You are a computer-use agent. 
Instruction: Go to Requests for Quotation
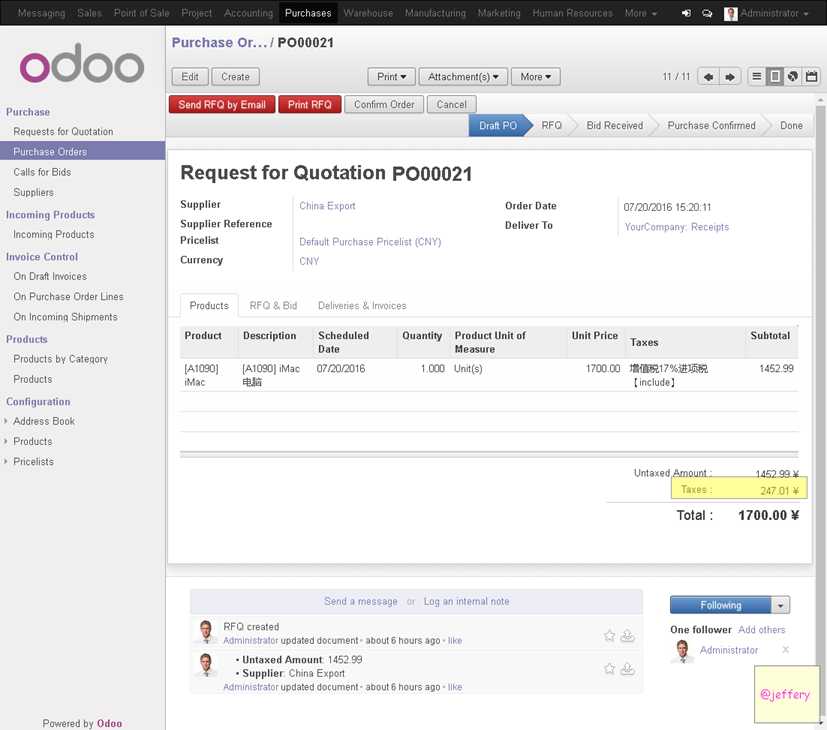(x=63, y=131)
